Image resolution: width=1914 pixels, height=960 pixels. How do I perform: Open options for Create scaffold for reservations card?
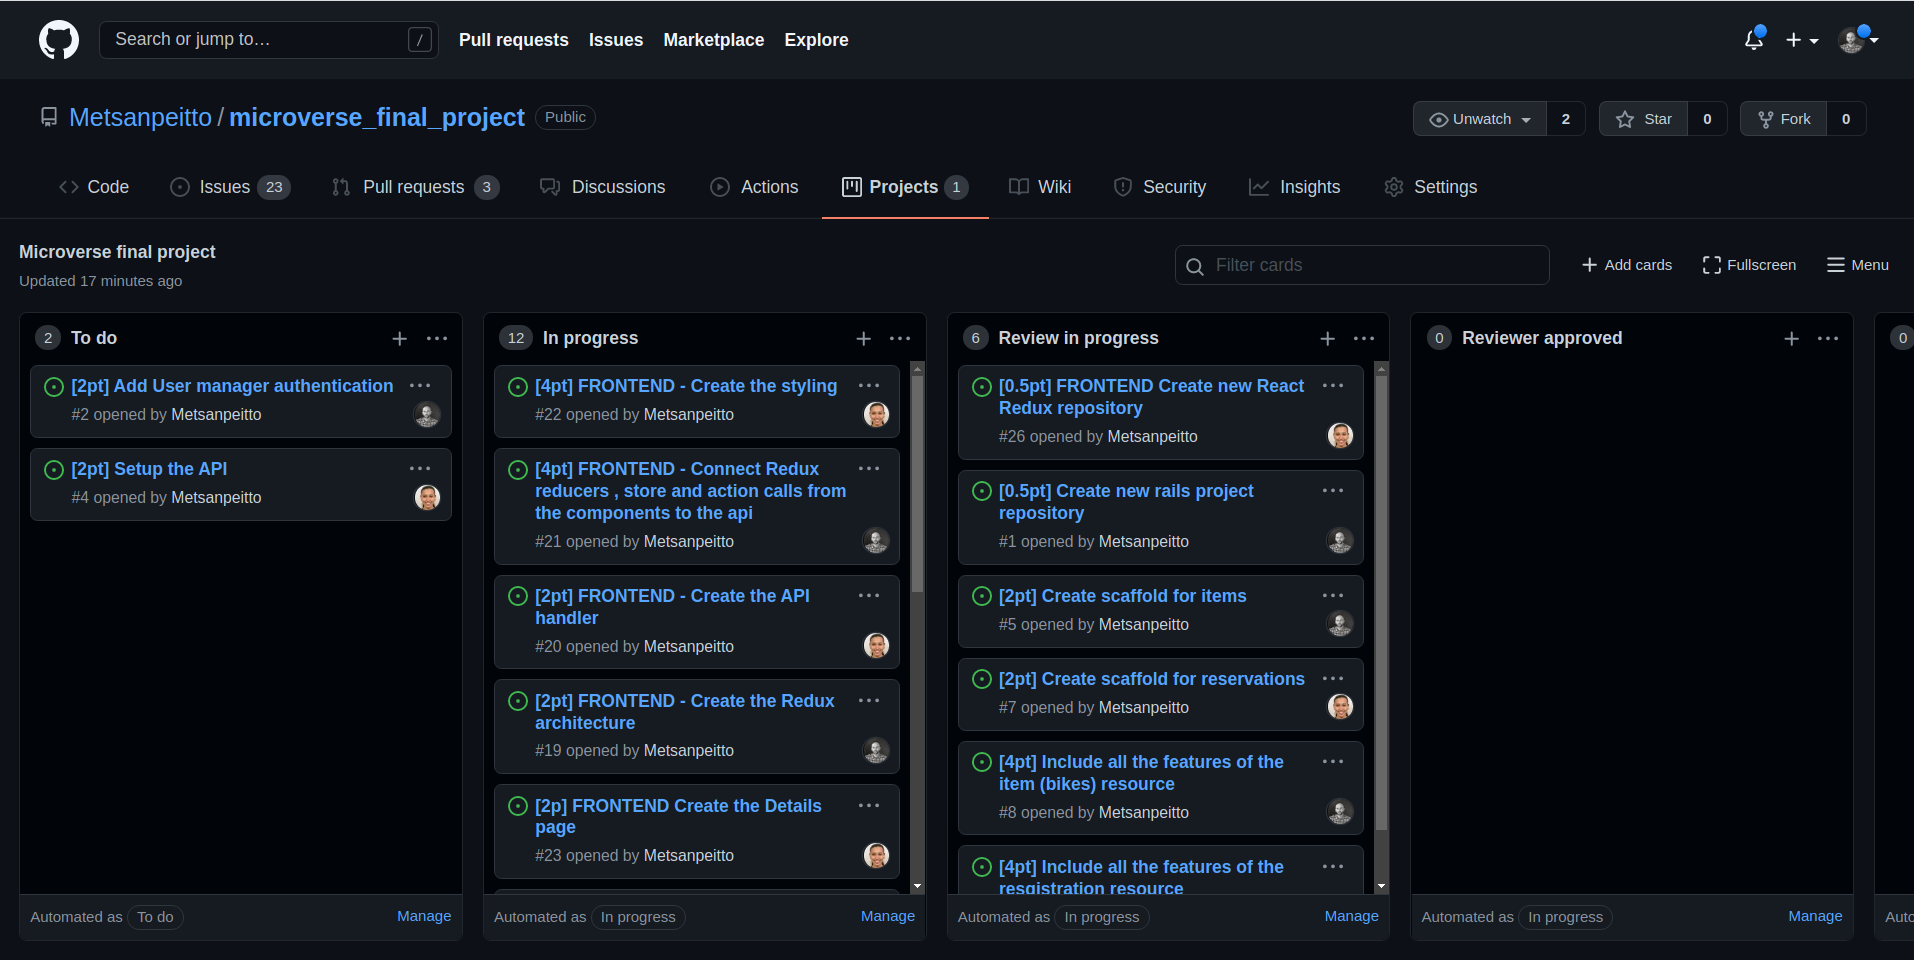coord(1333,679)
